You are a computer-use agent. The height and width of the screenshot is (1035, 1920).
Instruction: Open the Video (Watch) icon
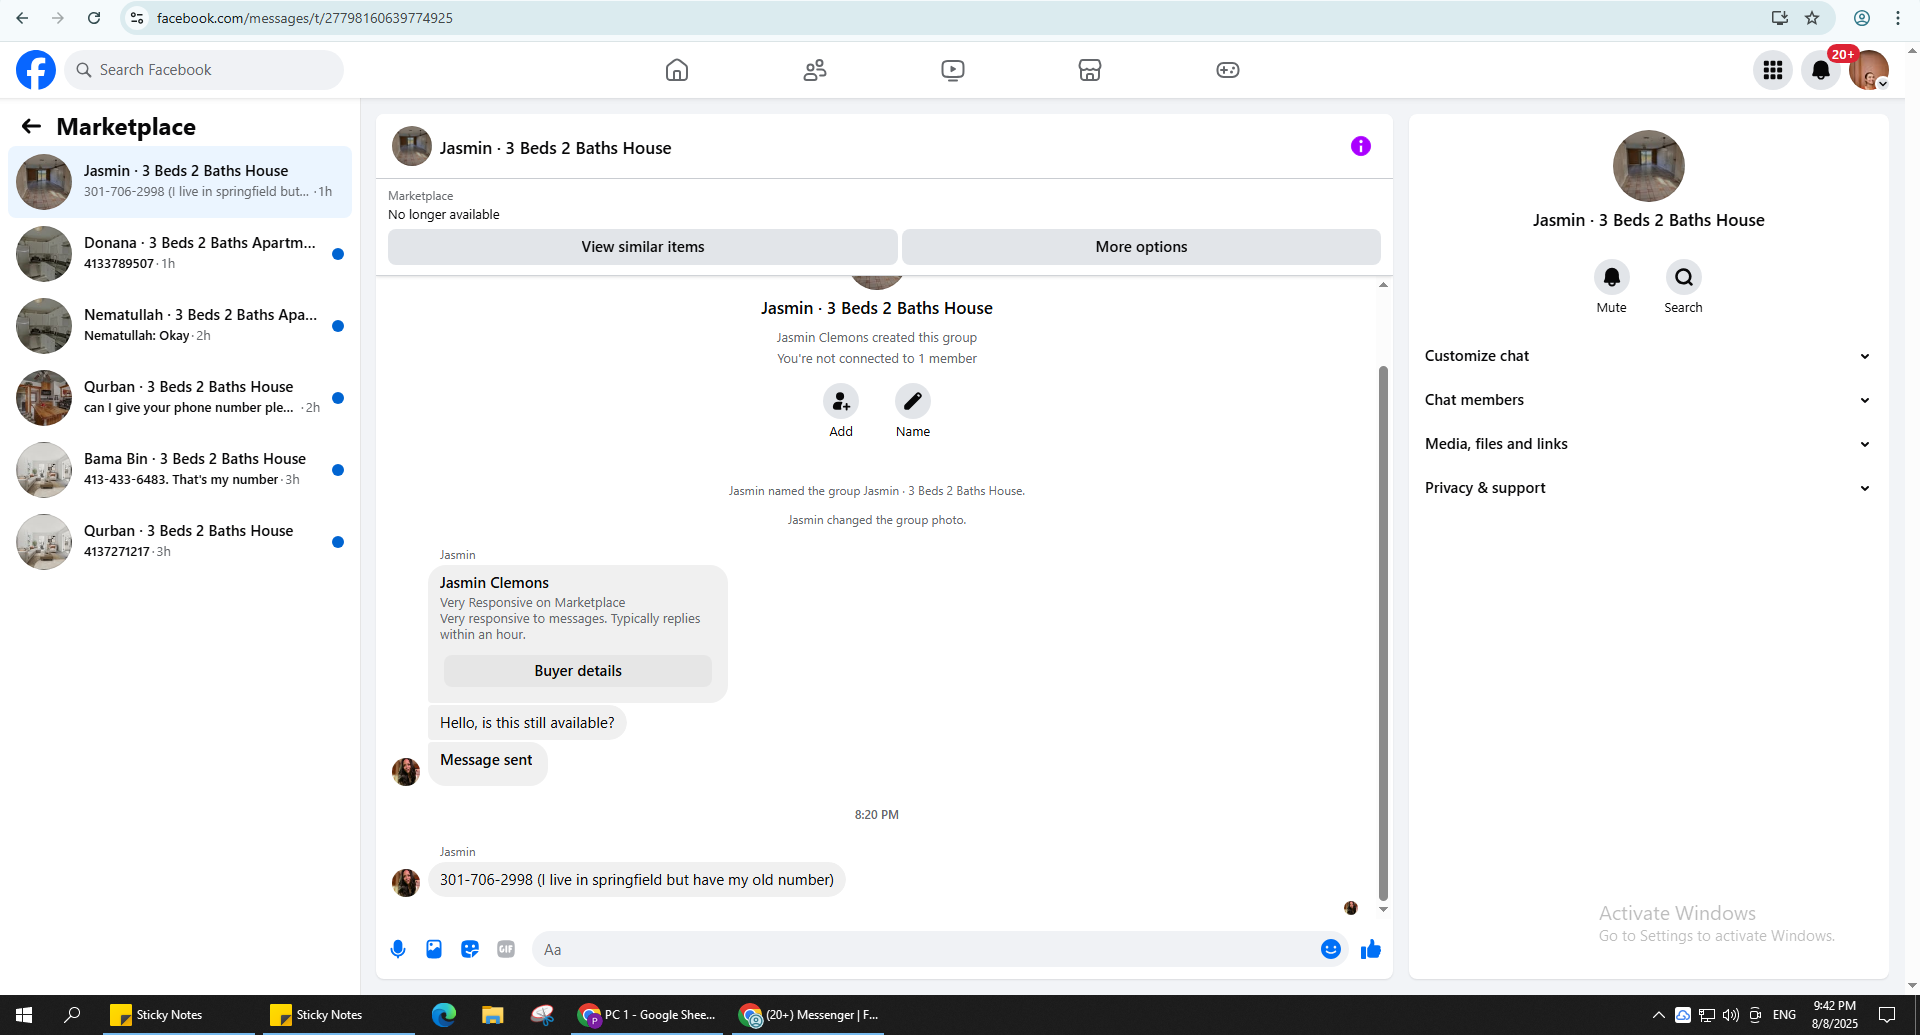click(x=953, y=70)
